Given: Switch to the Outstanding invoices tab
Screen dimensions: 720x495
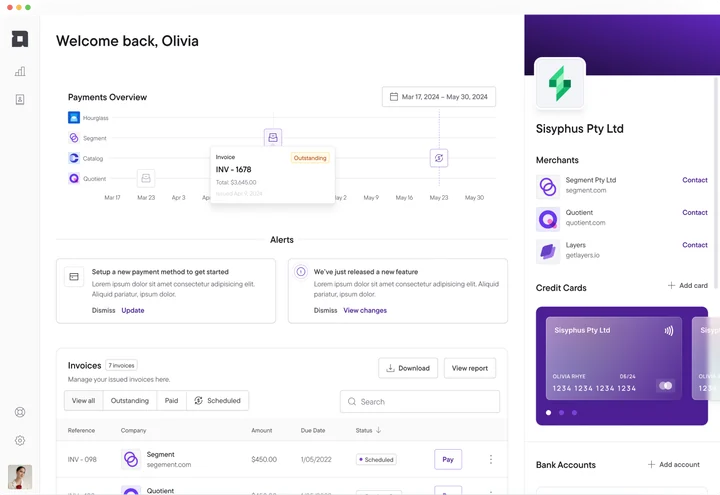Looking at the screenshot, I should (x=130, y=400).
